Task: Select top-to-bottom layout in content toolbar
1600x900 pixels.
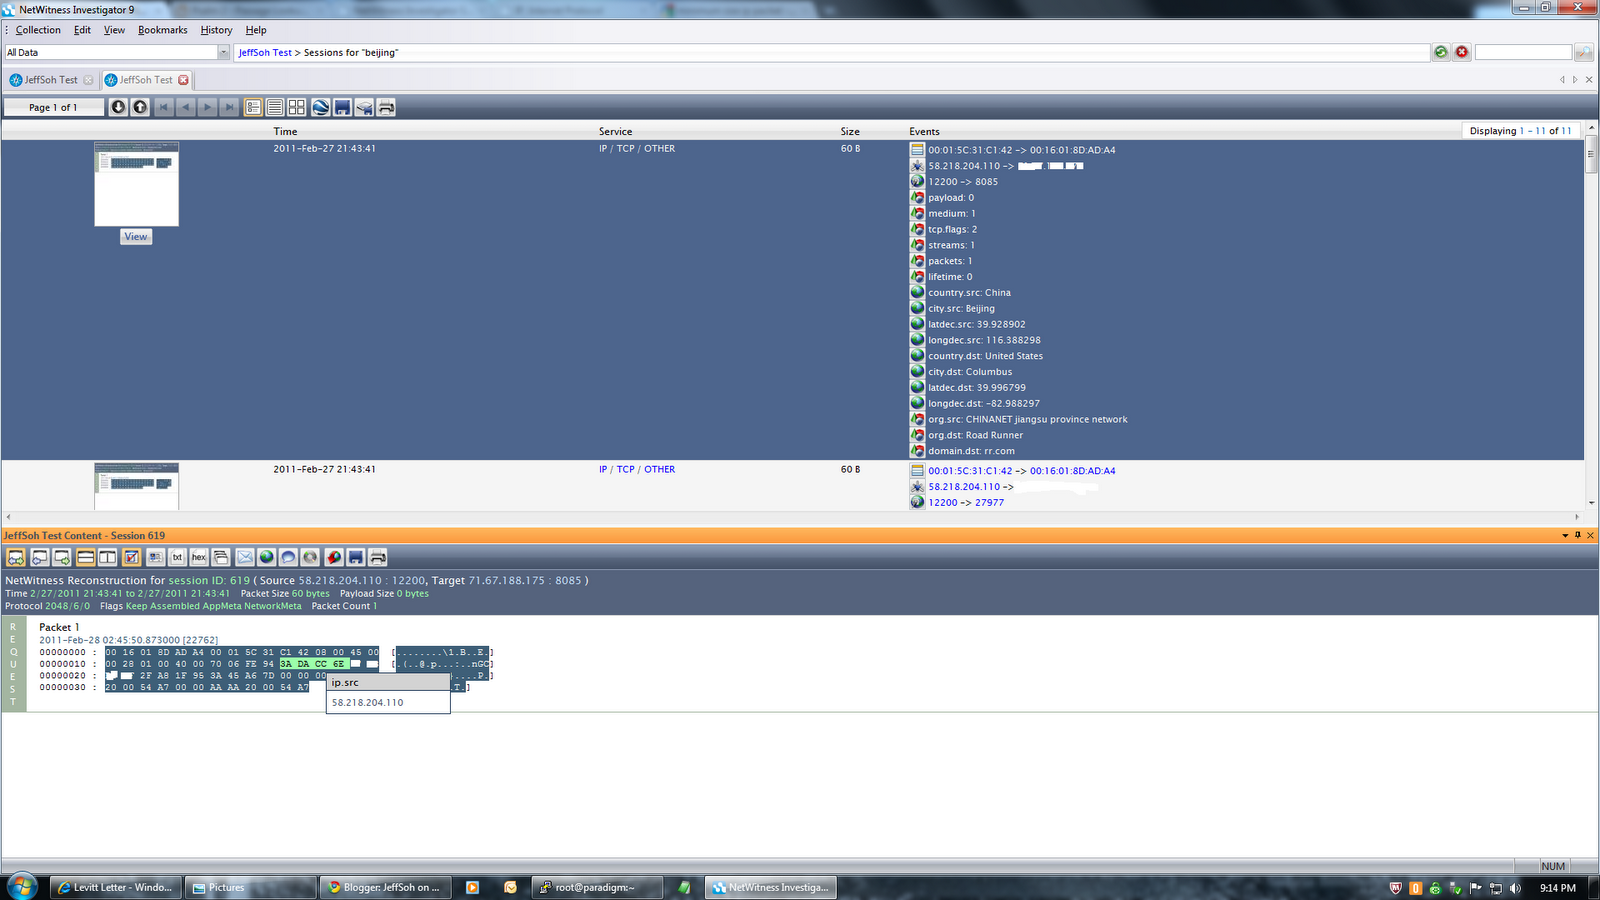Action: [x=86, y=557]
